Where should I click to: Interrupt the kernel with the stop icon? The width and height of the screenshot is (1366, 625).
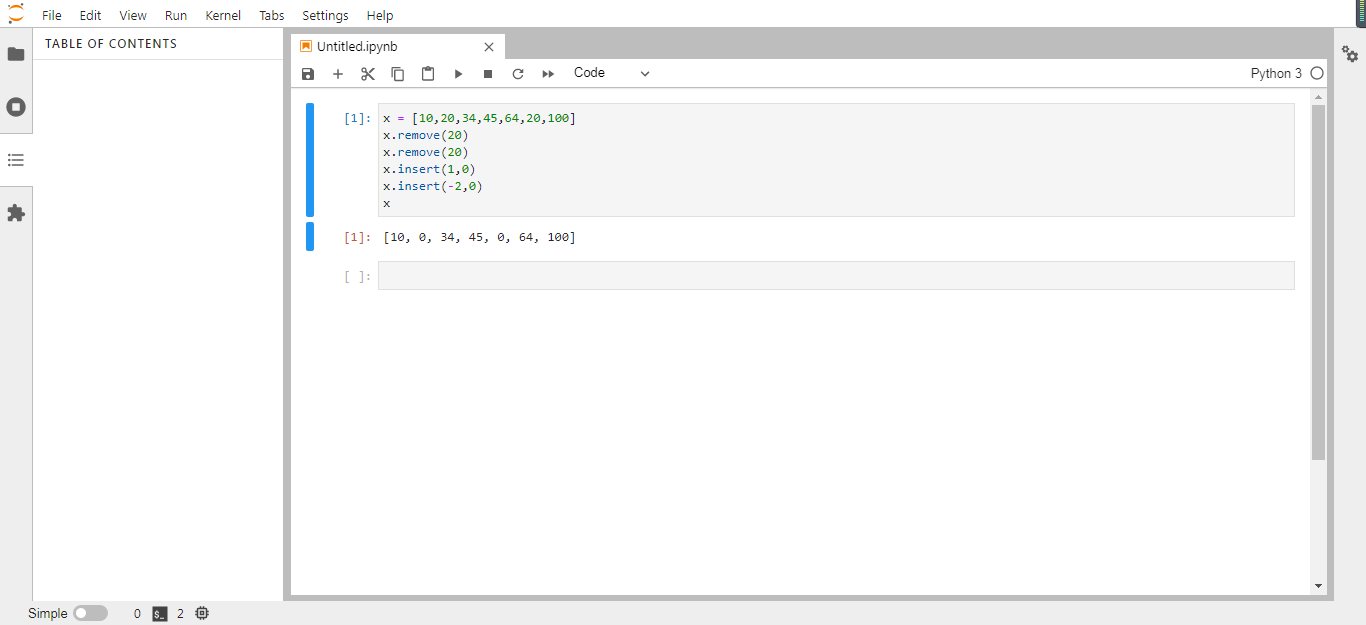click(x=488, y=74)
